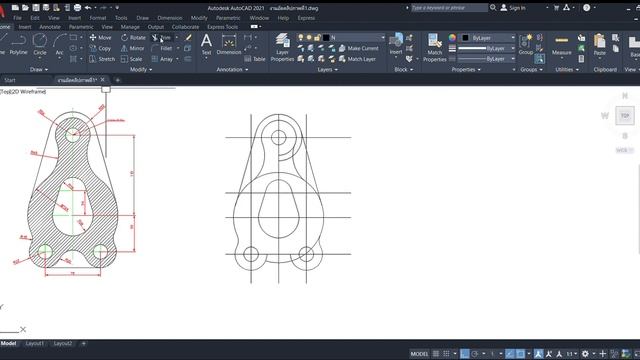Click the Scale tool

(x=131, y=59)
